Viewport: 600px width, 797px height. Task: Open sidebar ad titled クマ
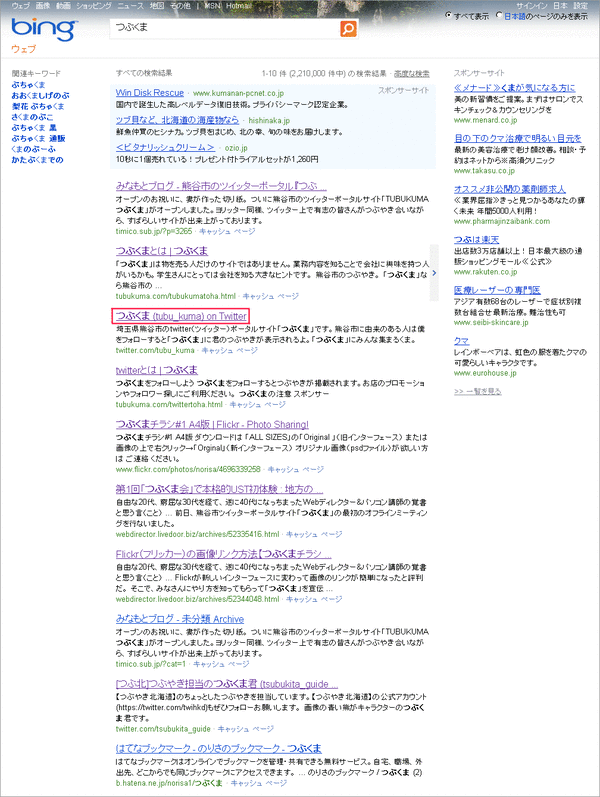click(x=461, y=340)
